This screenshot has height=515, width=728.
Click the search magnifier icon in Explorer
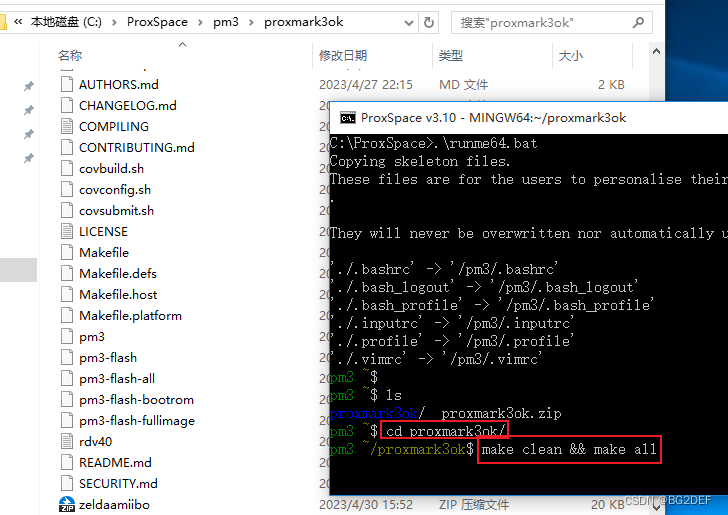click(x=638, y=22)
